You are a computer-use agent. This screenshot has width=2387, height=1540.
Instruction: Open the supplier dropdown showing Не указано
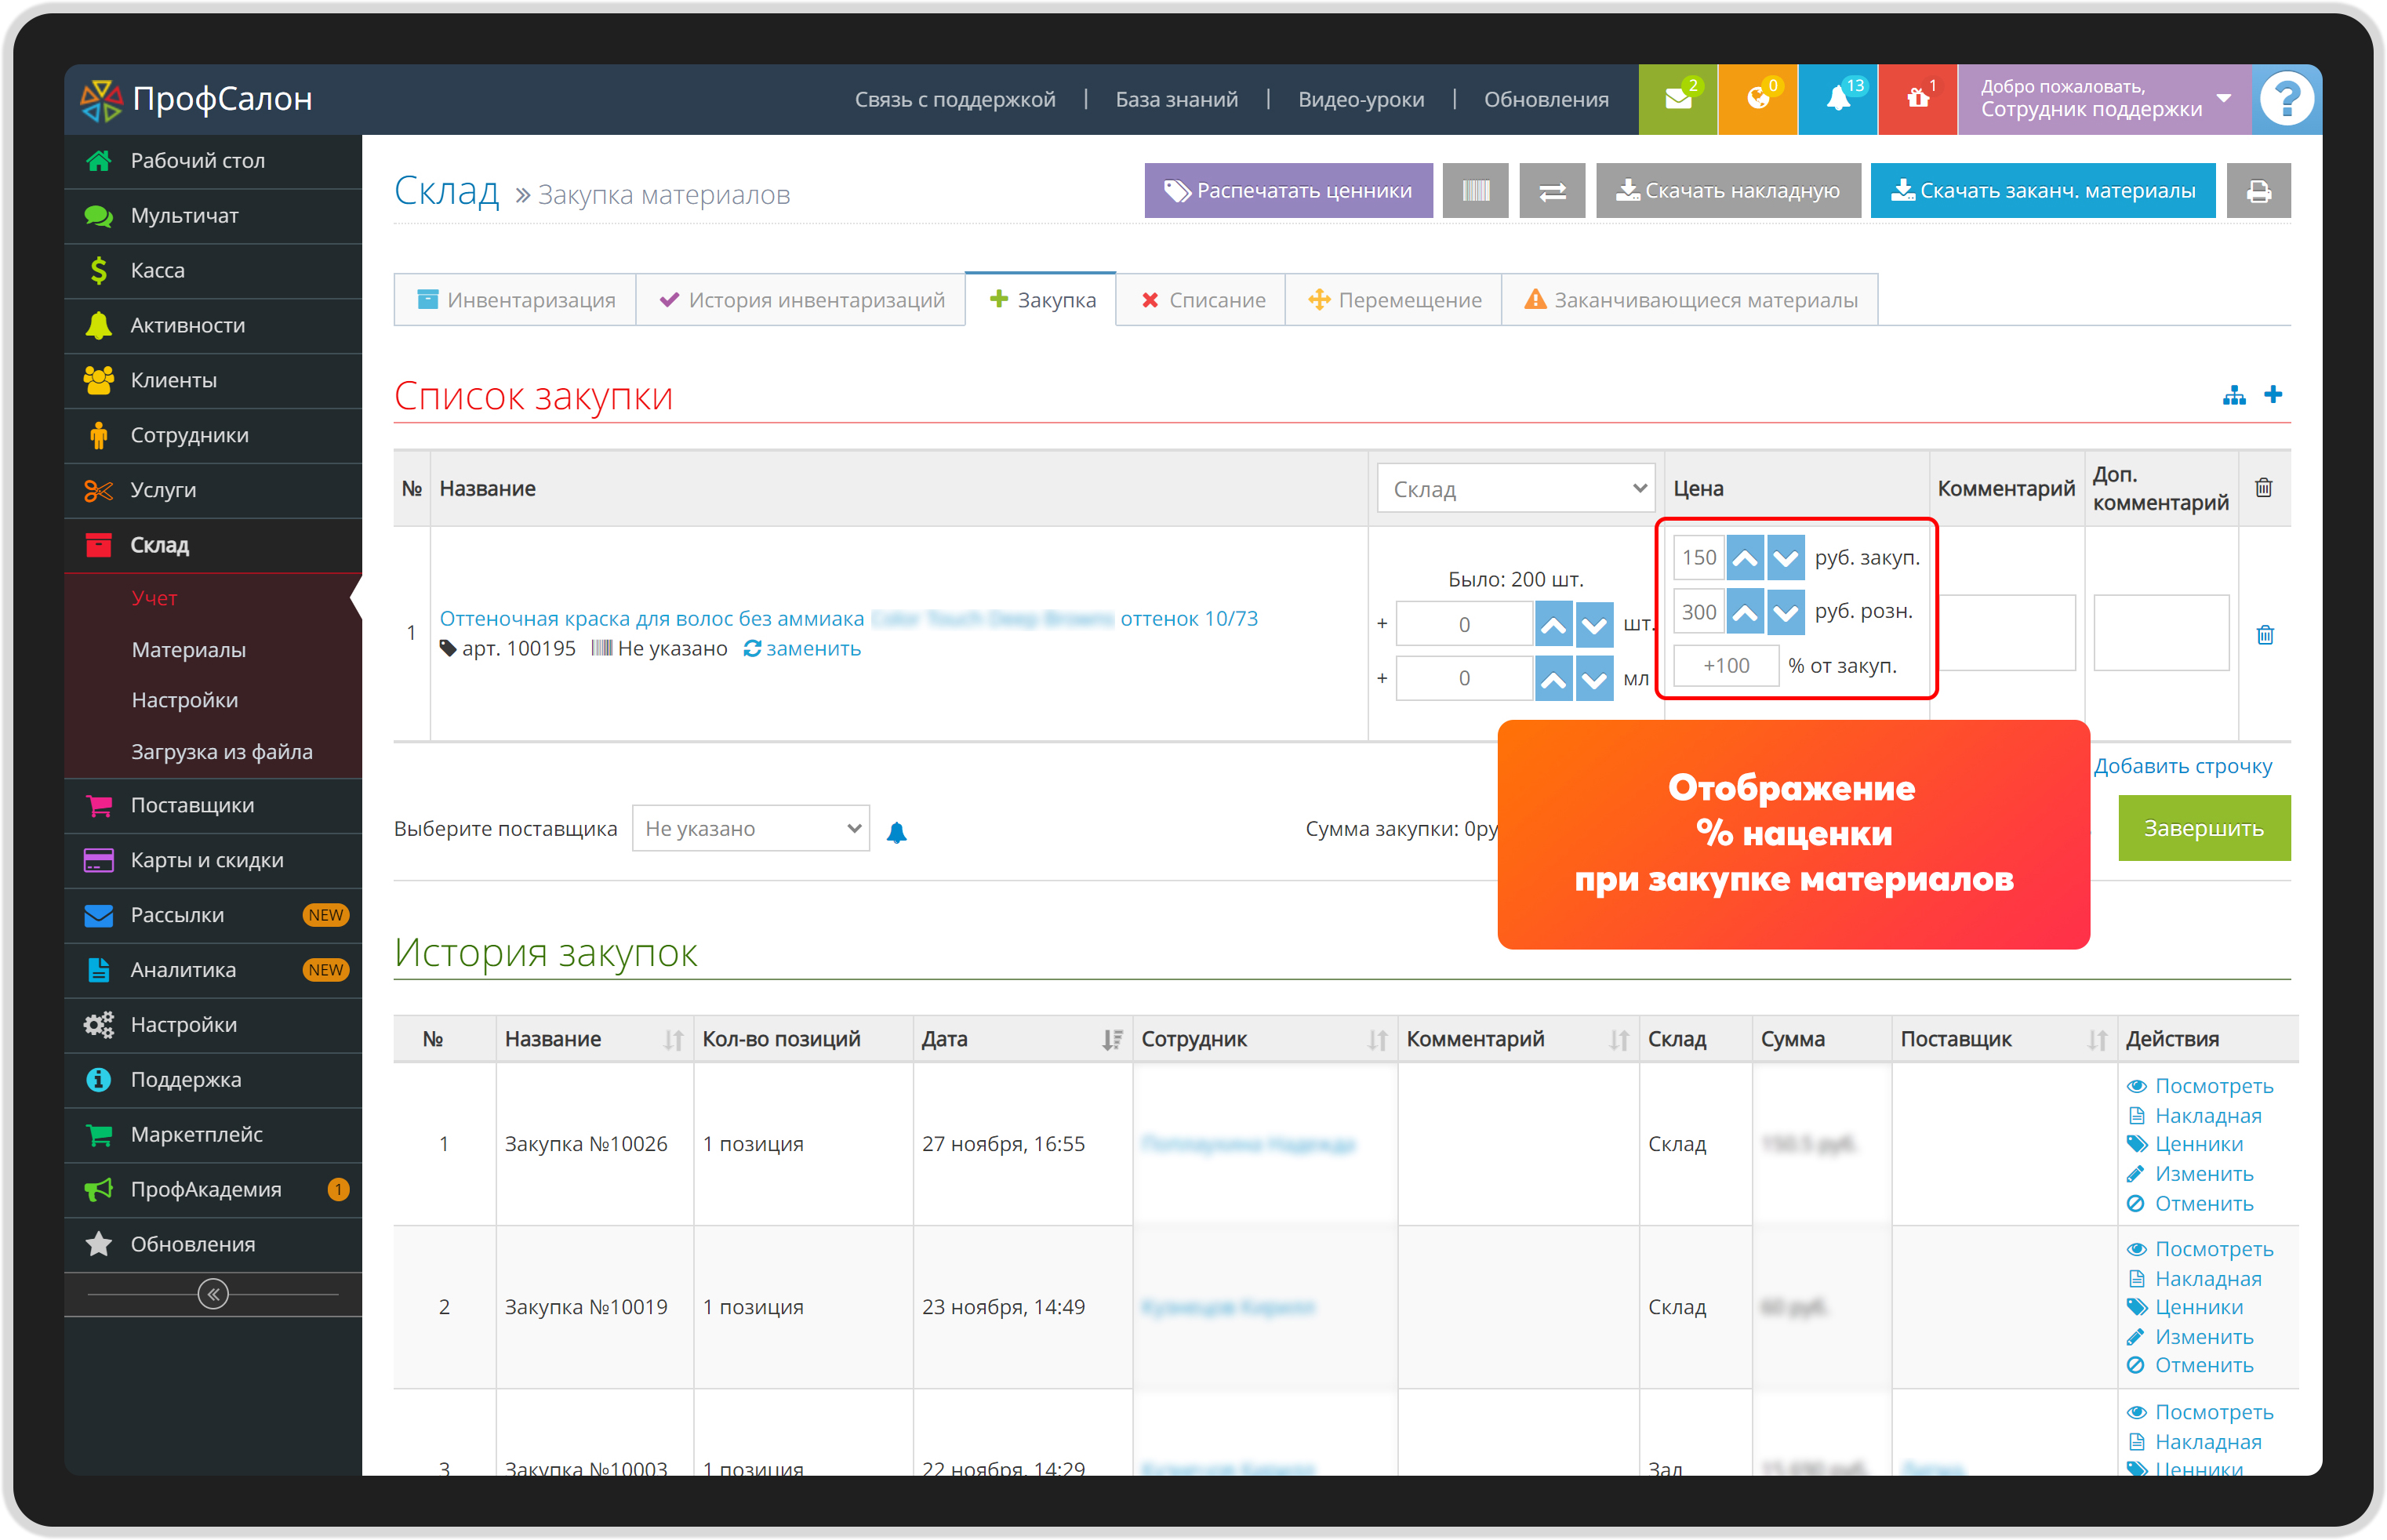(x=751, y=829)
